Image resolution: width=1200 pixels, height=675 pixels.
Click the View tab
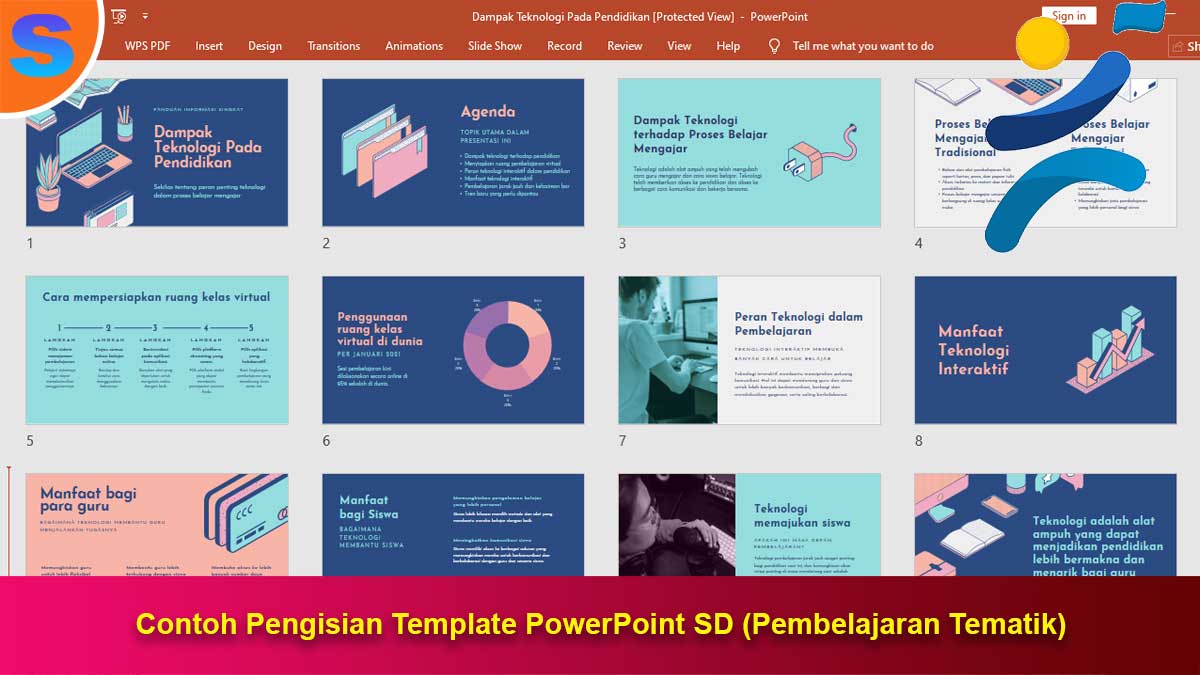click(679, 46)
